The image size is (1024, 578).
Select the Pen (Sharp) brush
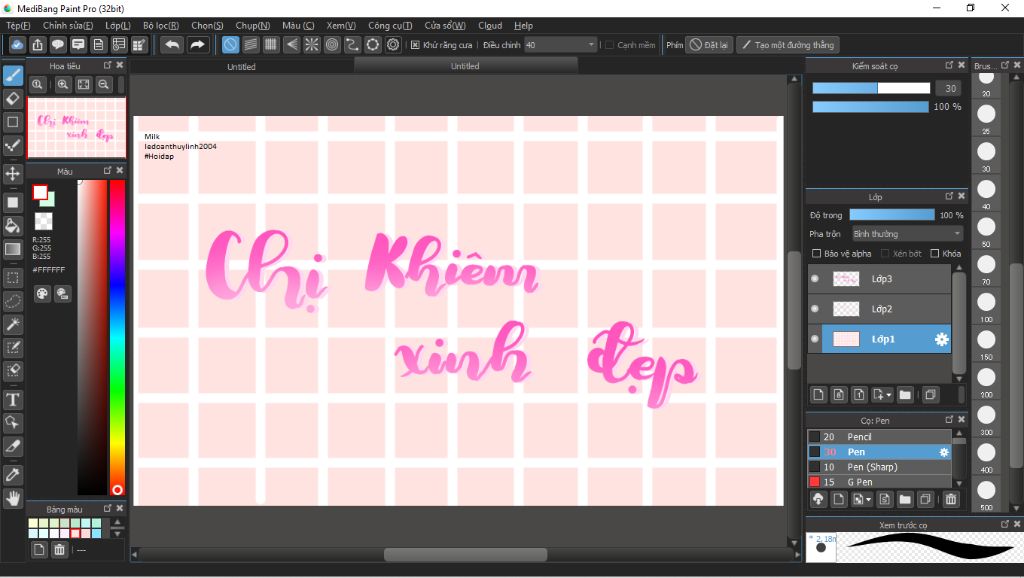pyautogui.click(x=880, y=467)
